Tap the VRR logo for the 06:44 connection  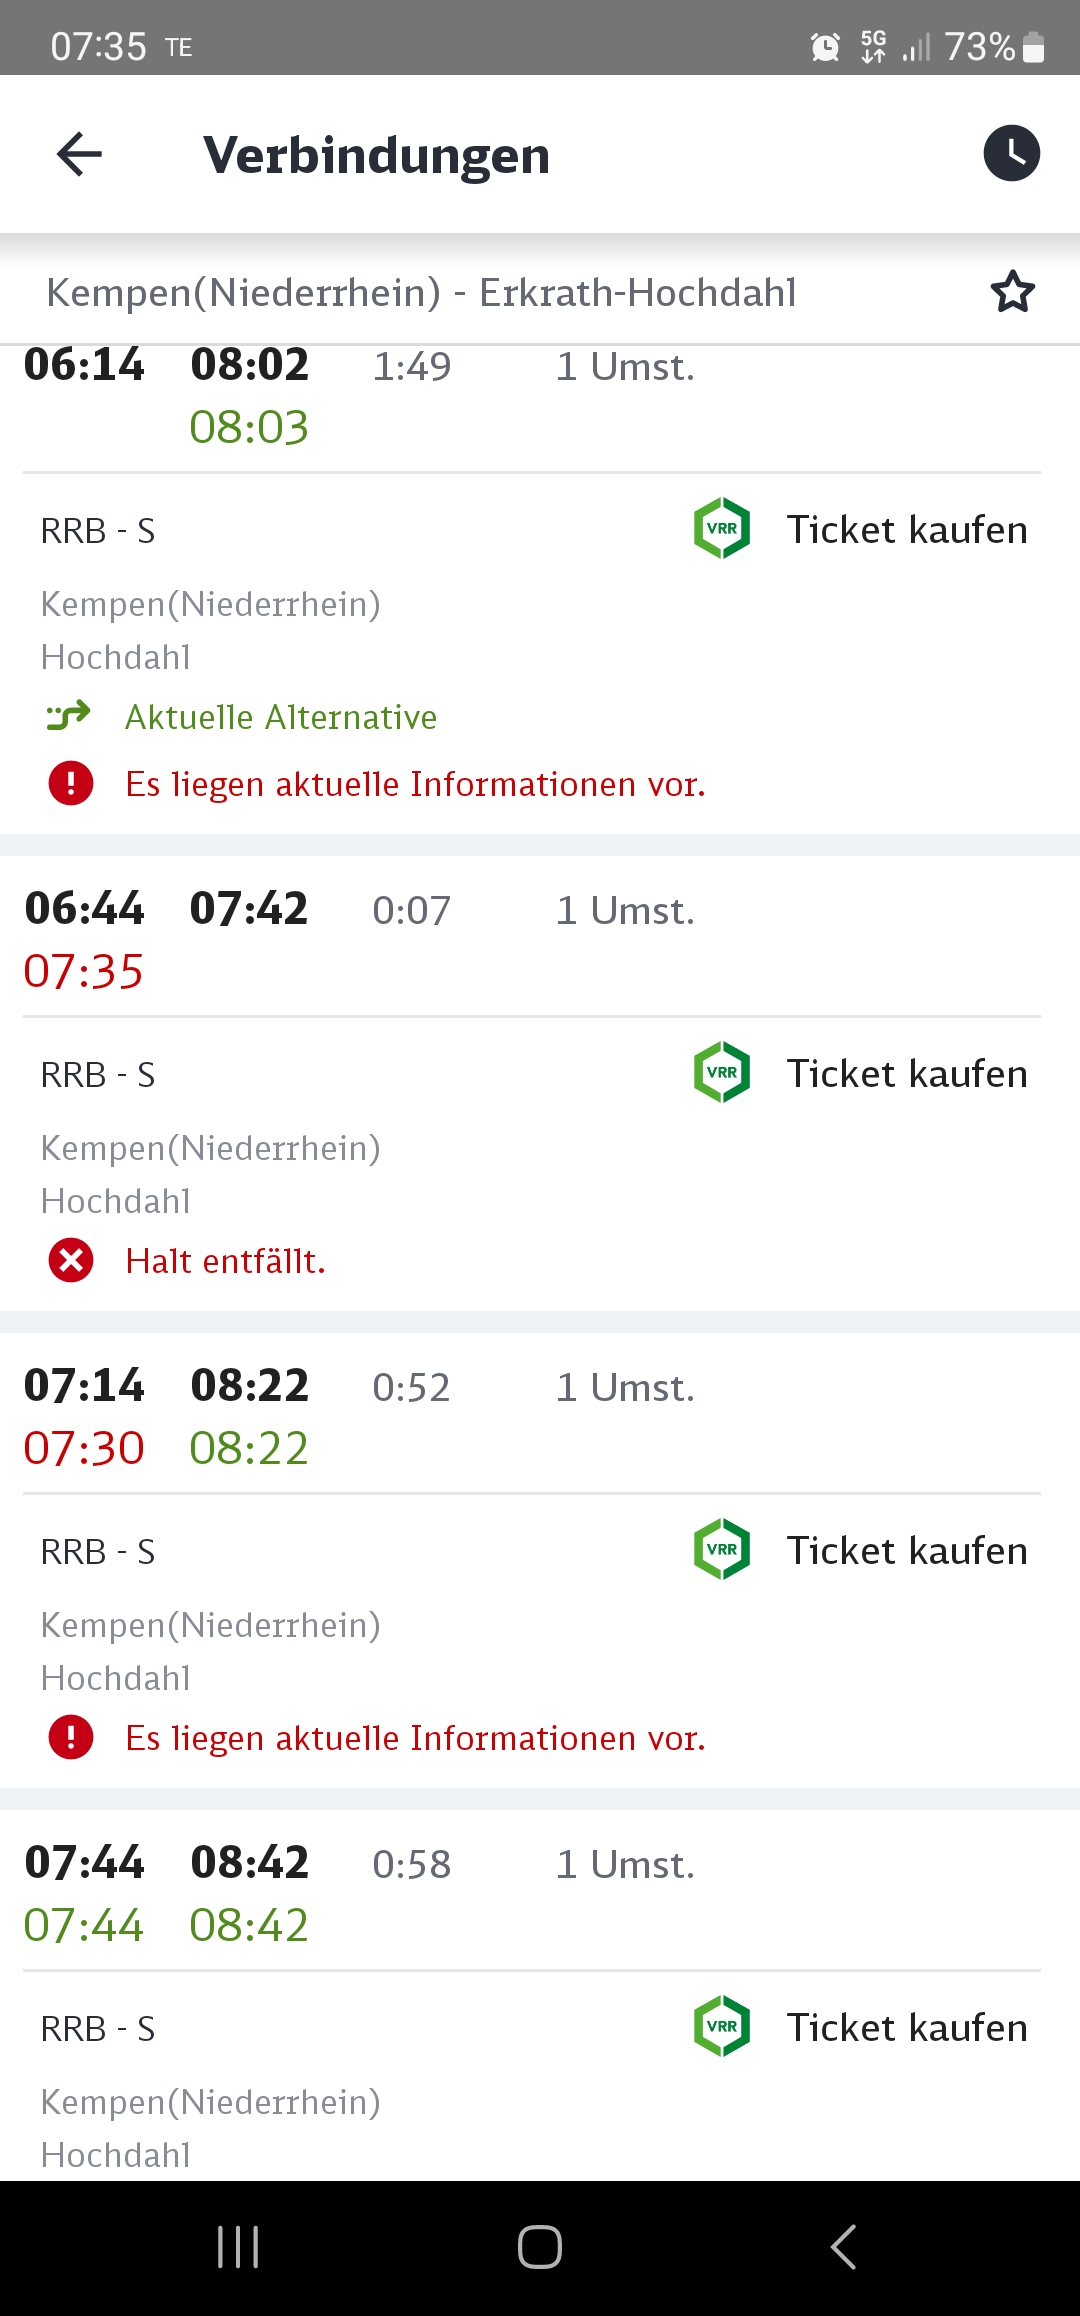tap(722, 1073)
